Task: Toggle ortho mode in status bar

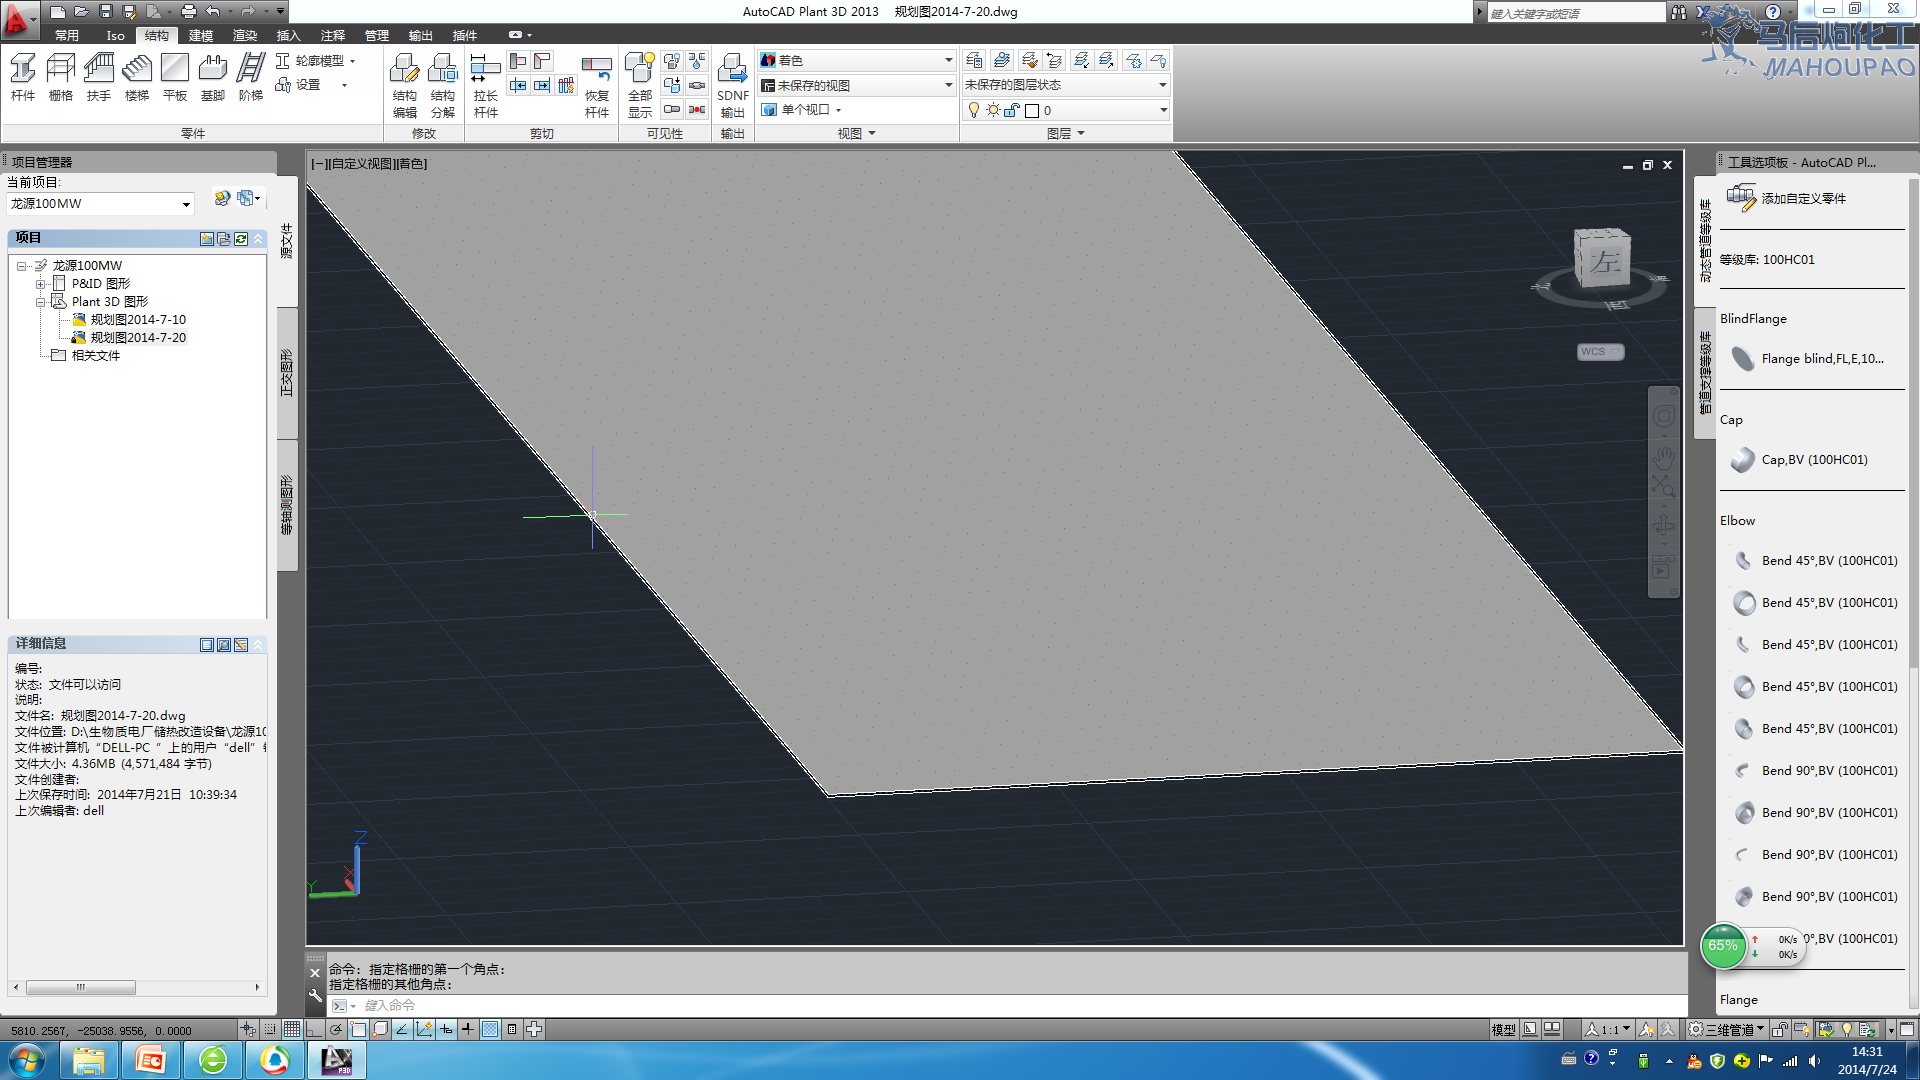Action: 314,1029
